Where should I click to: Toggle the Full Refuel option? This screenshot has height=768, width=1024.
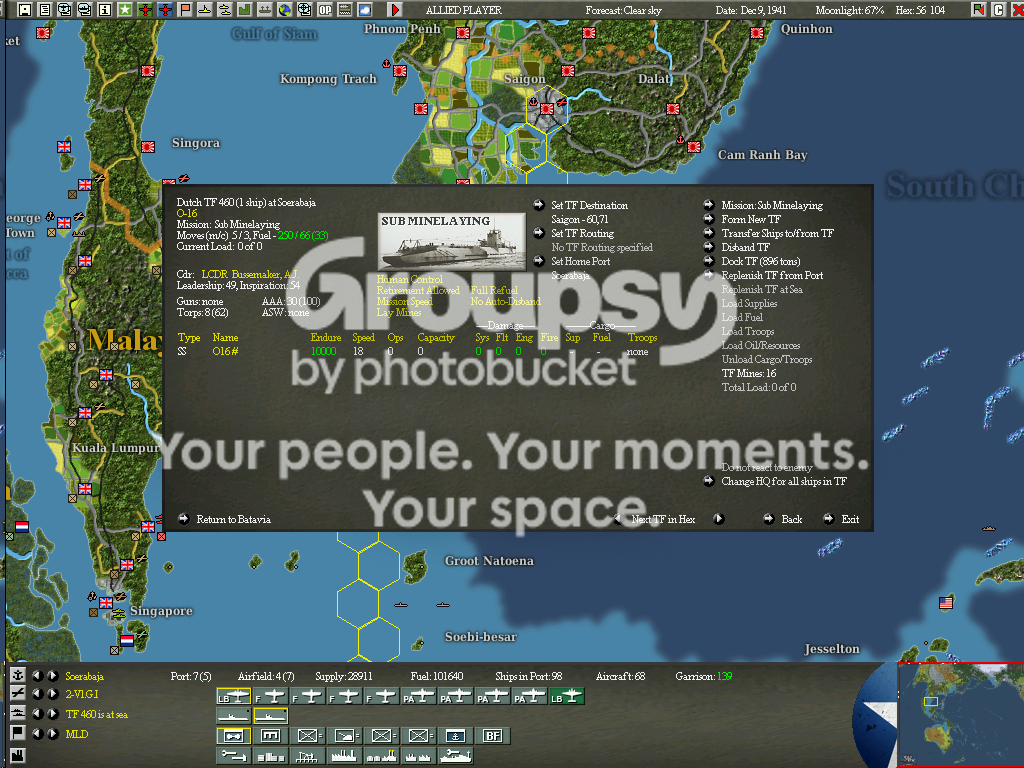[494, 290]
